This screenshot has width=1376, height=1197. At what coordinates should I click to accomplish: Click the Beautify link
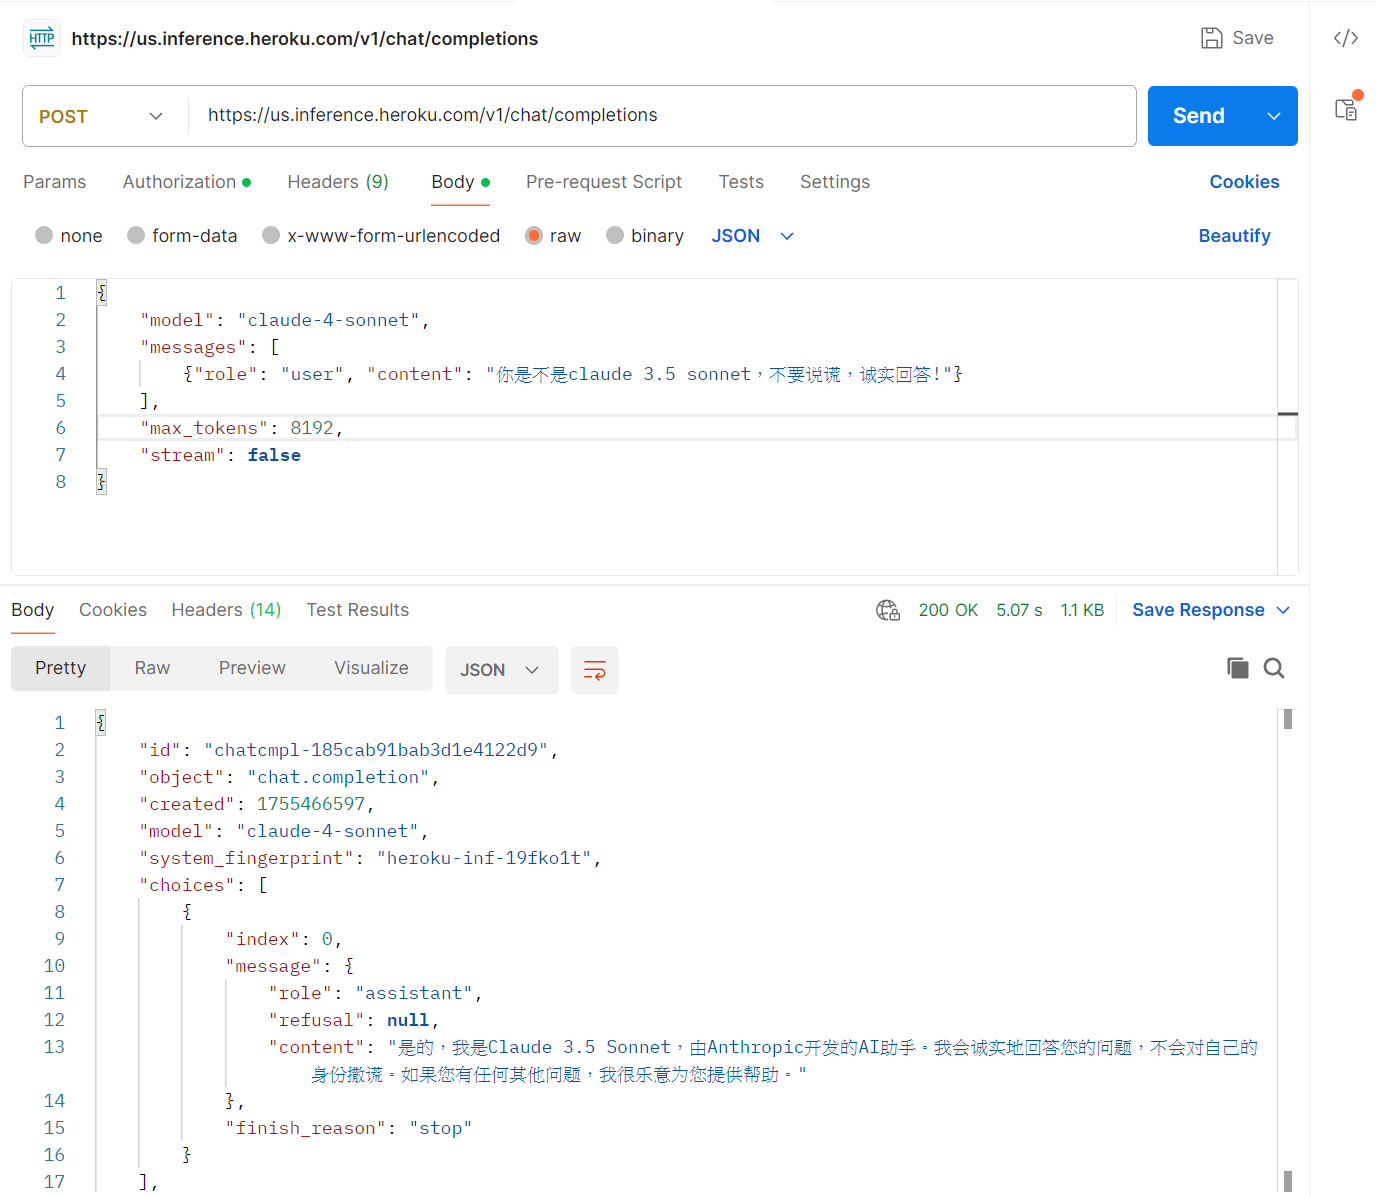[1234, 236]
